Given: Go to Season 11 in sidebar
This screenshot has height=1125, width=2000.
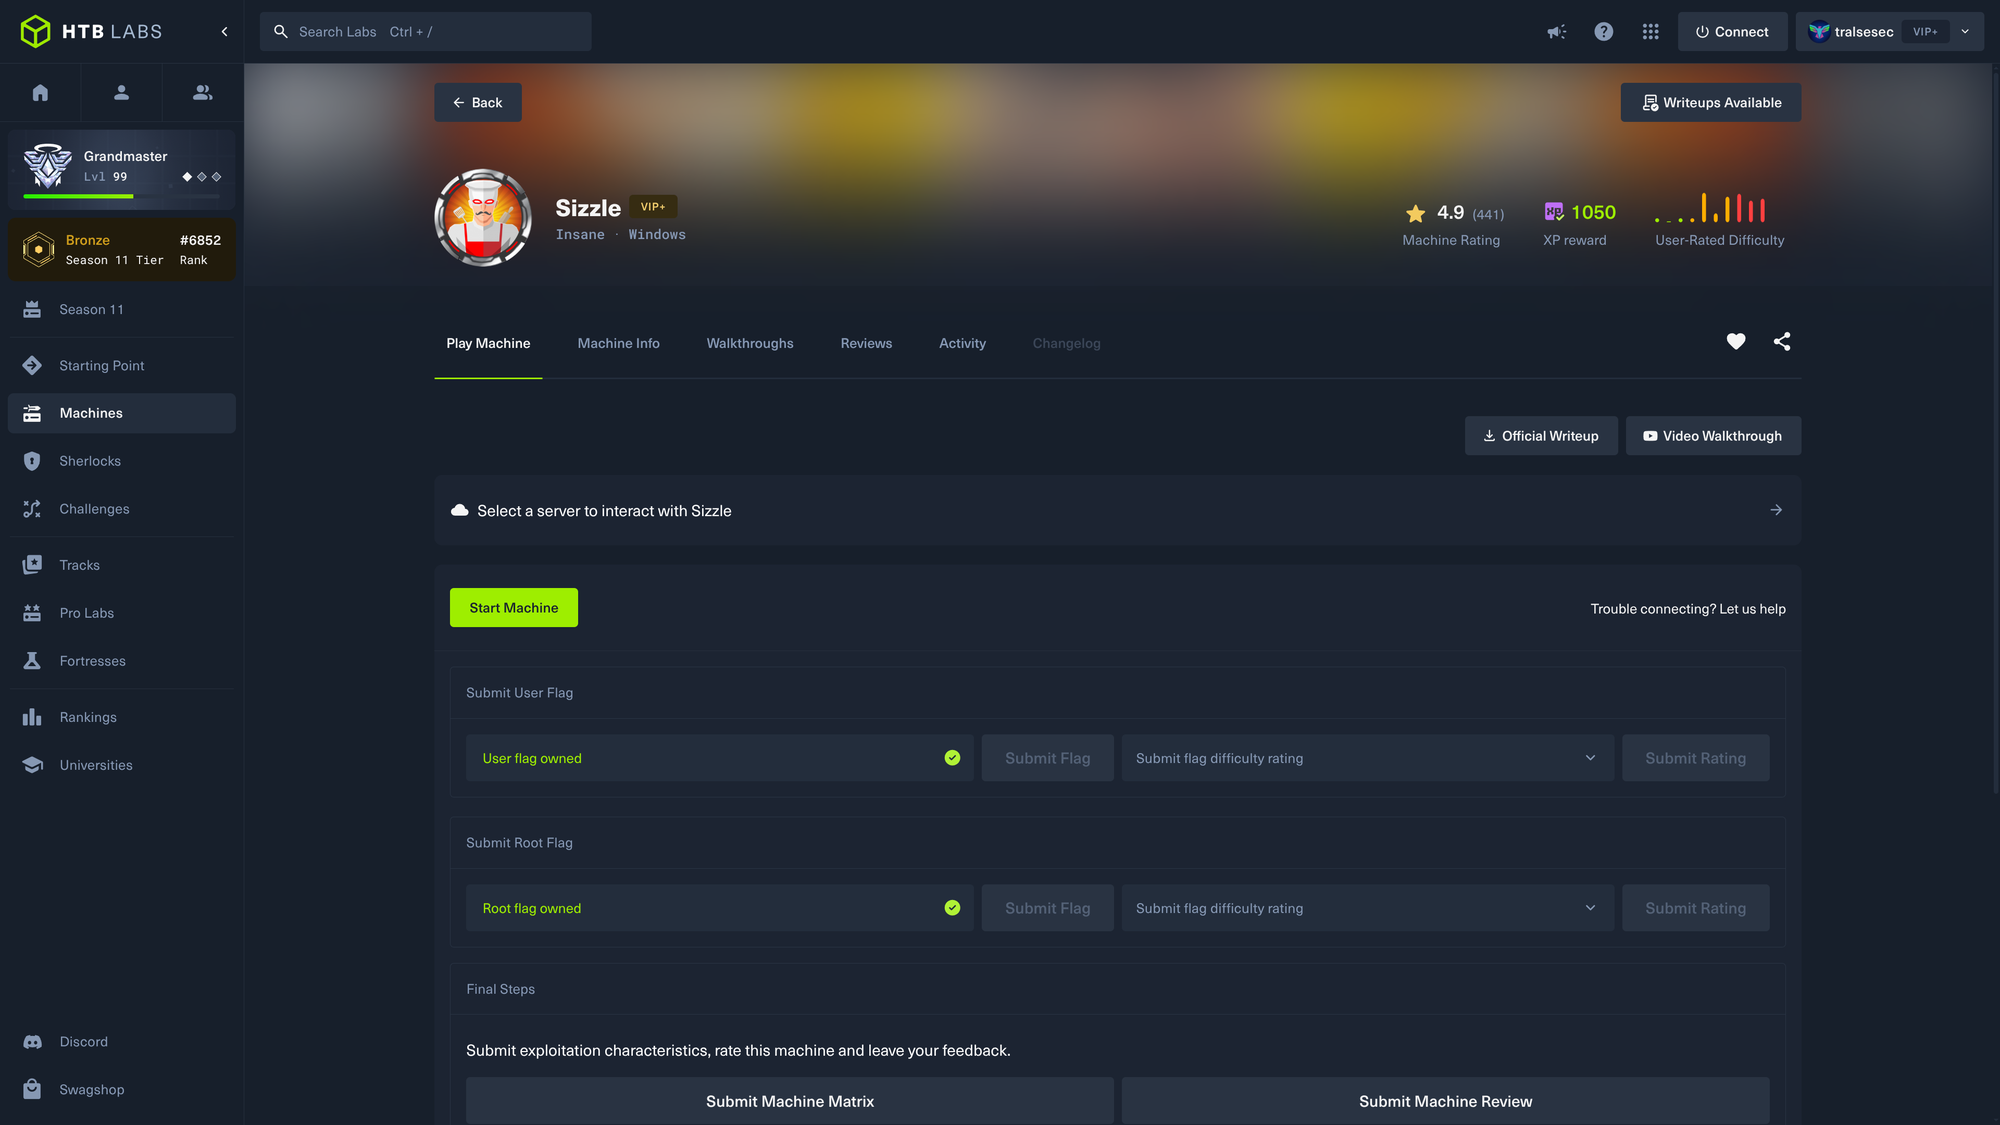Looking at the screenshot, I should point(122,310).
